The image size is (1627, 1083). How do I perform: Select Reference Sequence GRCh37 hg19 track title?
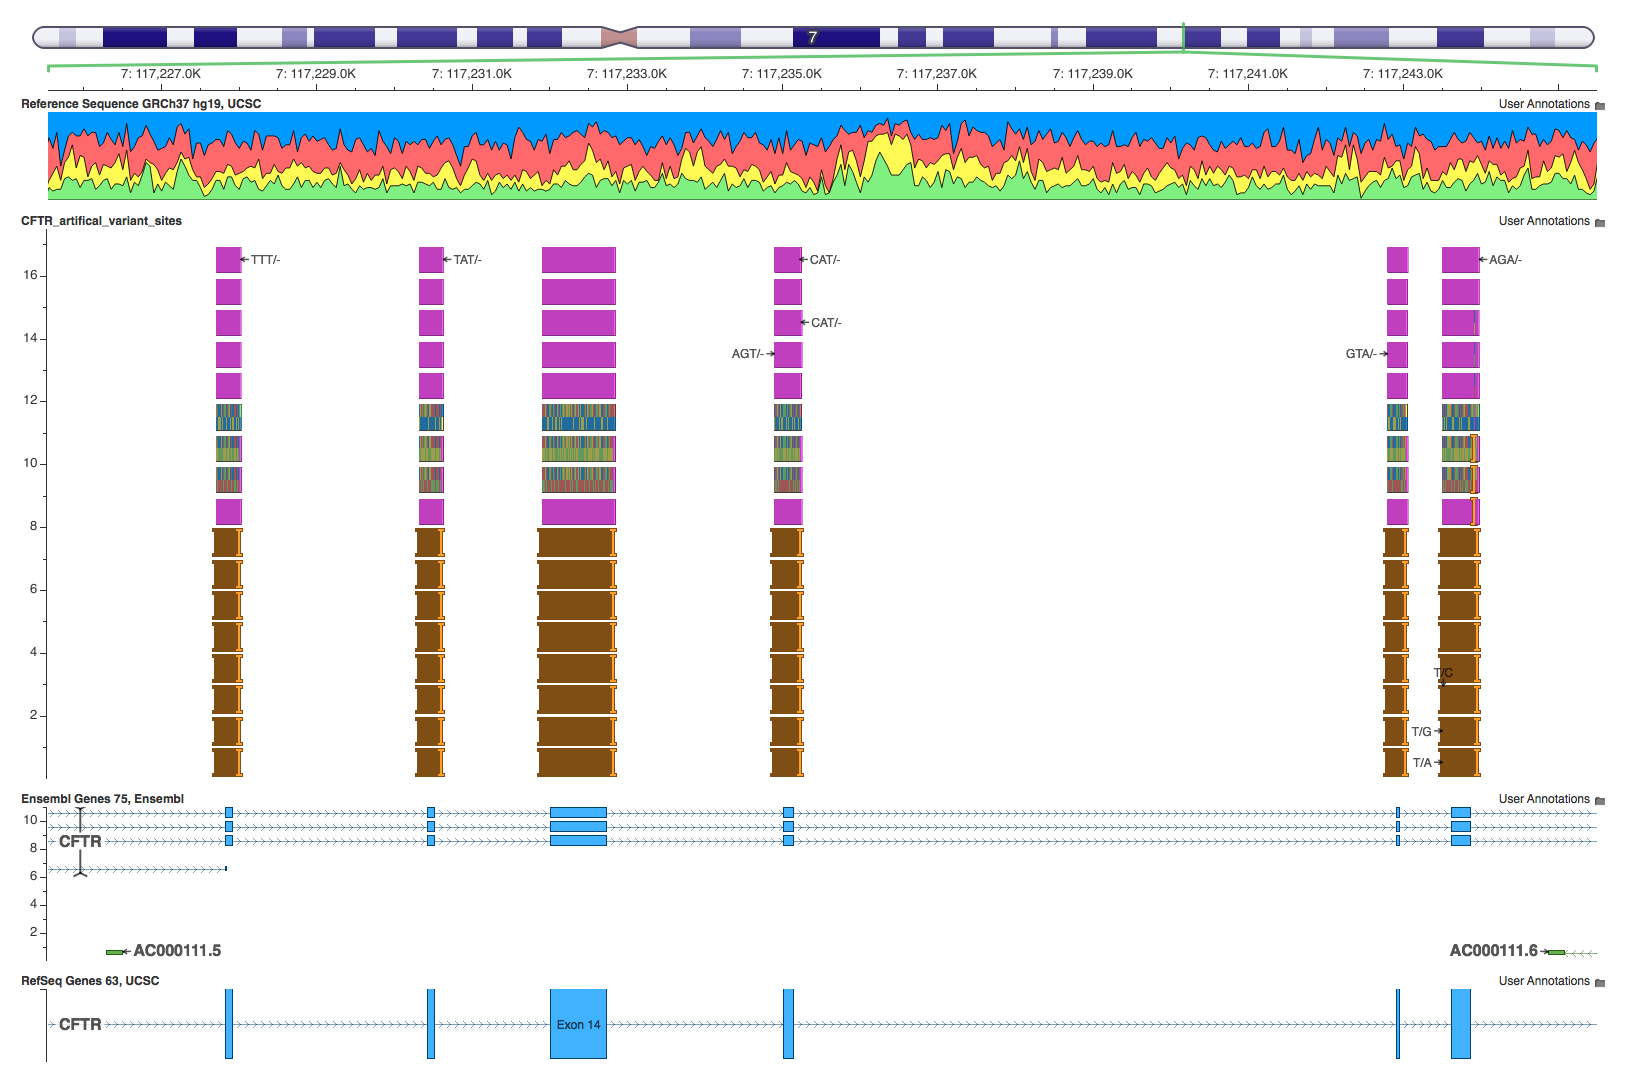click(141, 104)
